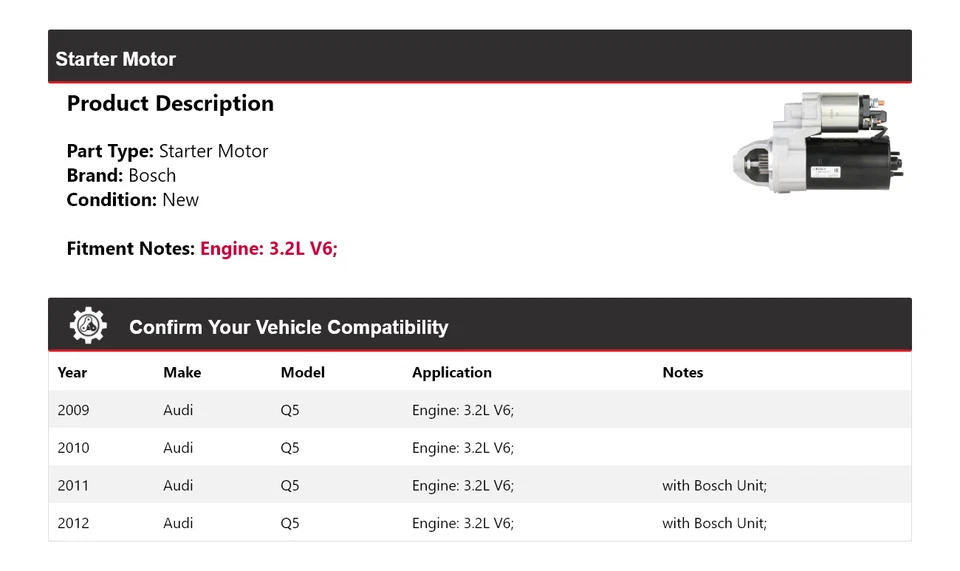960x571 pixels.
Task: Click the Part Type: Starter Motor line
Action: (x=167, y=151)
